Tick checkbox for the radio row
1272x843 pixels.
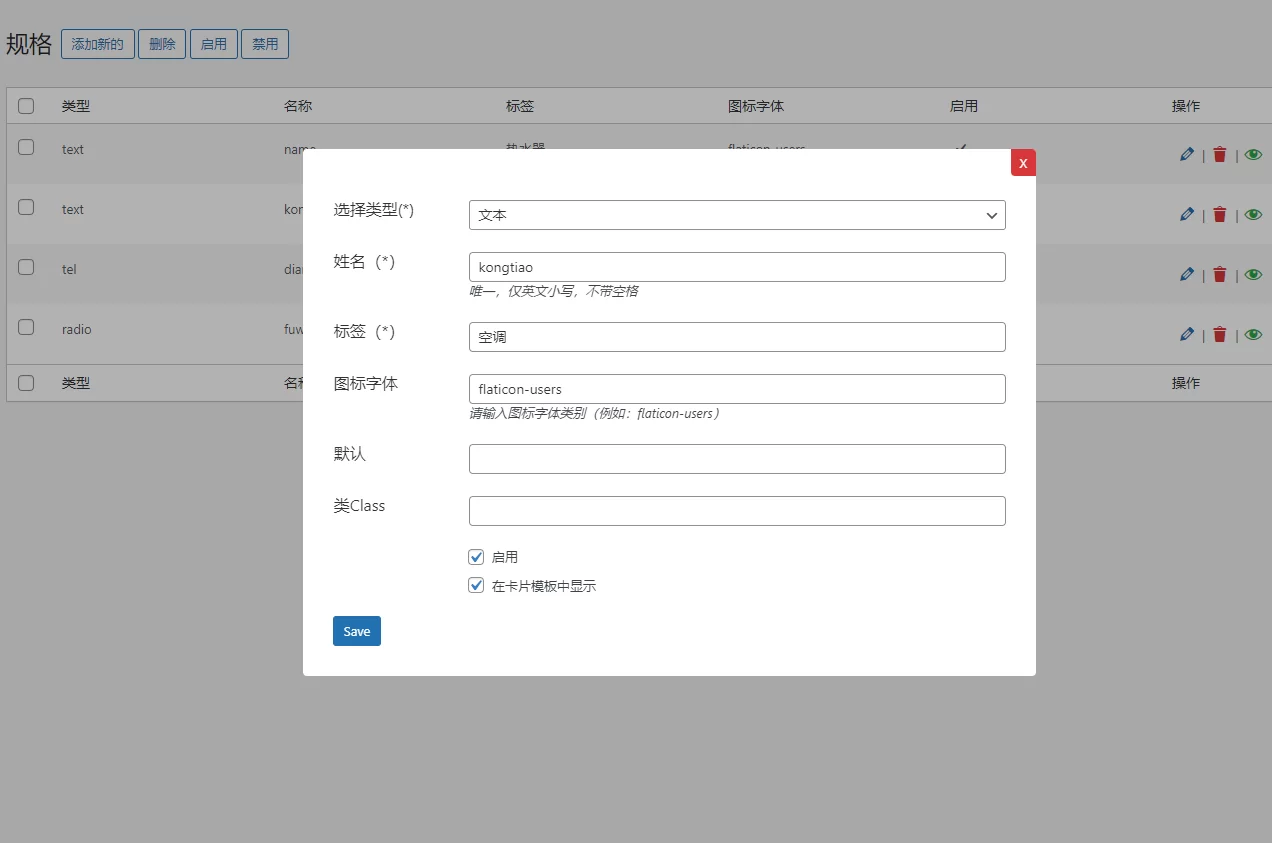point(26,327)
